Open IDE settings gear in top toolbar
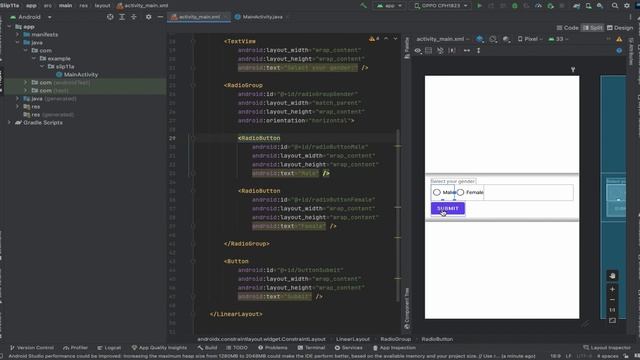 coord(627,6)
